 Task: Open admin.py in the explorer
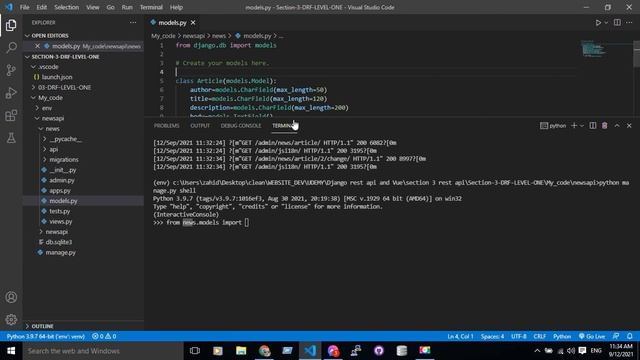coord(62,180)
